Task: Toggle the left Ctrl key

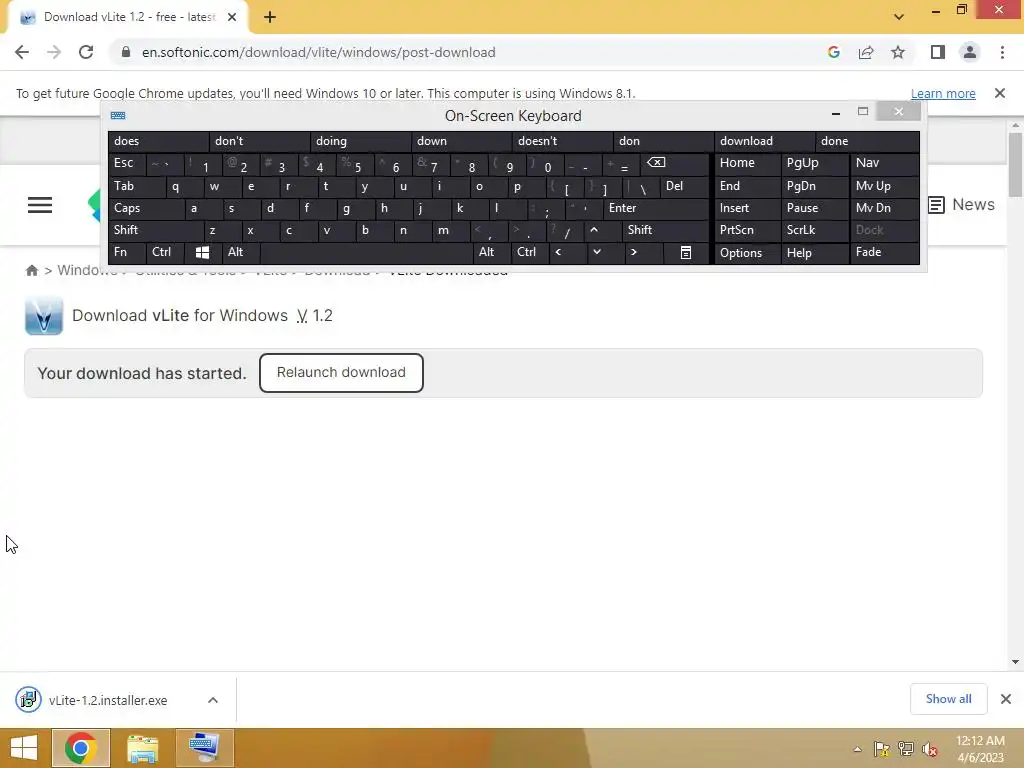Action: (165, 252)
